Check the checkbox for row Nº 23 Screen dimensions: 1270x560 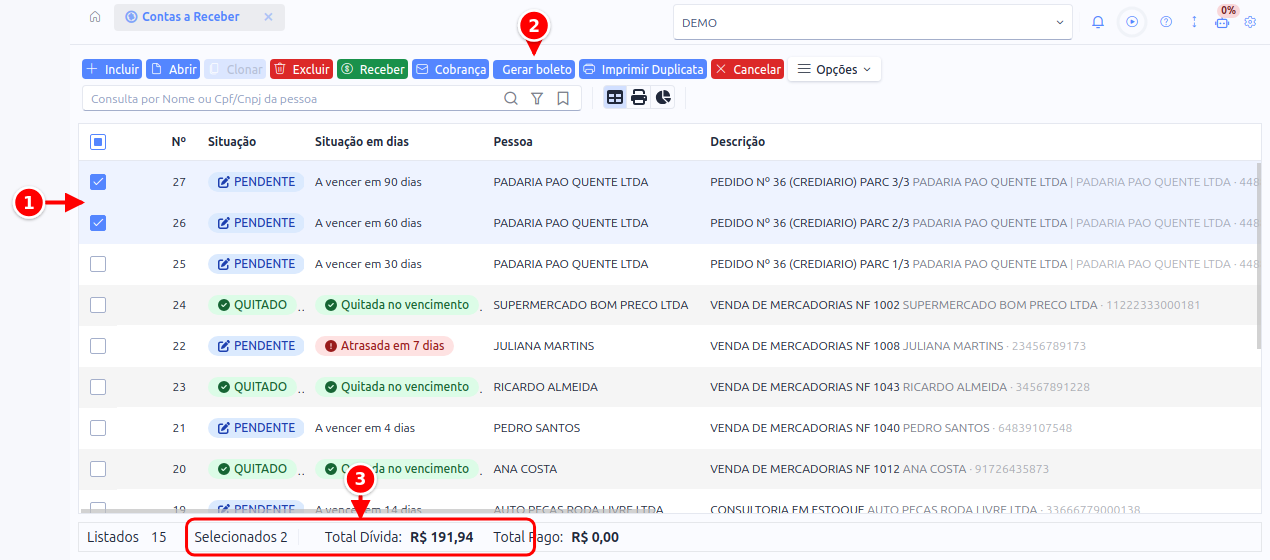[98, 387]
